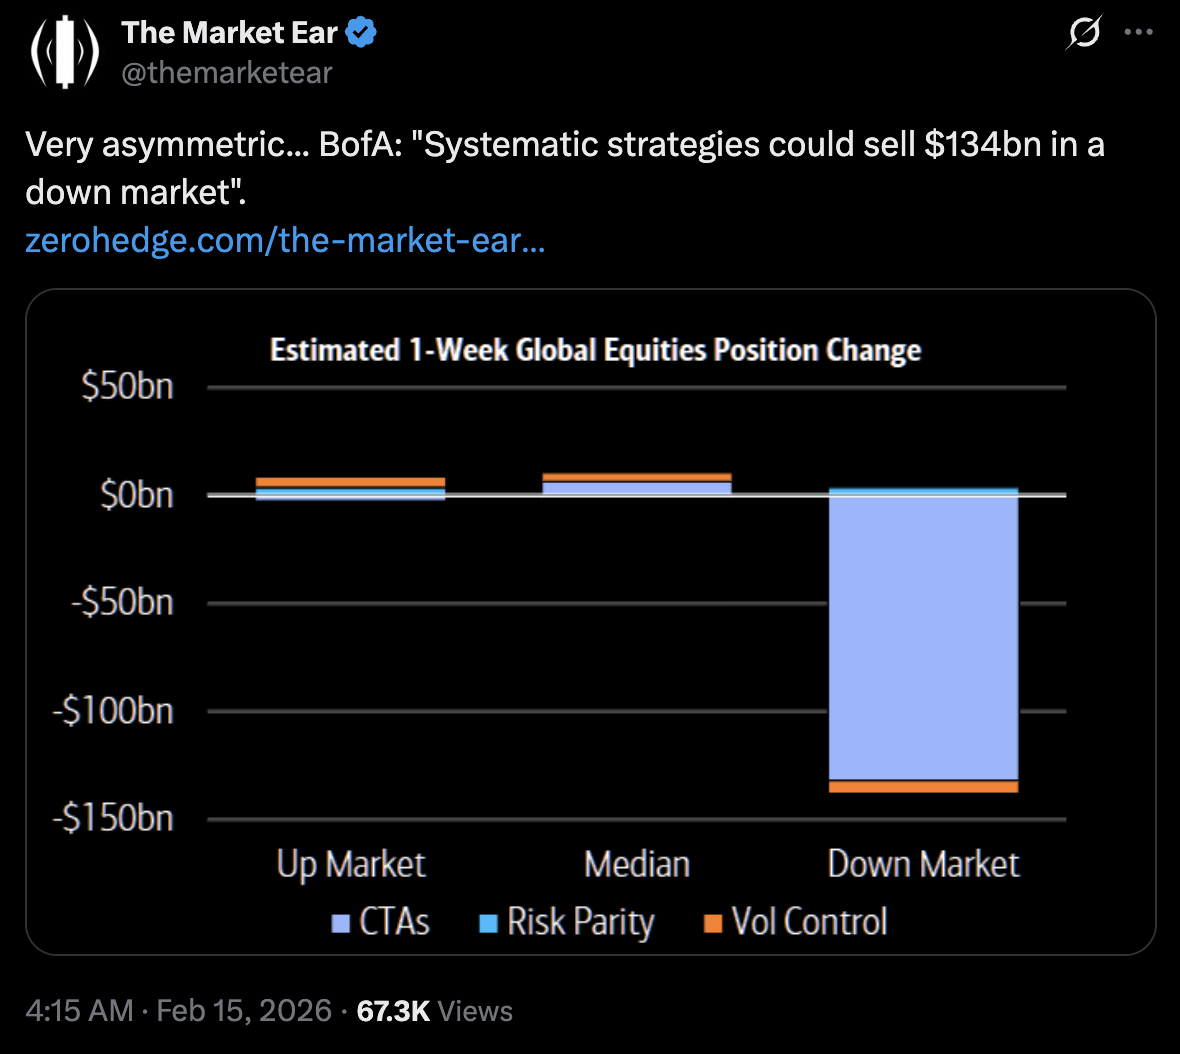1180x1054 pixels.
Task: Click the -$100bn axis label
Action: point(113,711)
